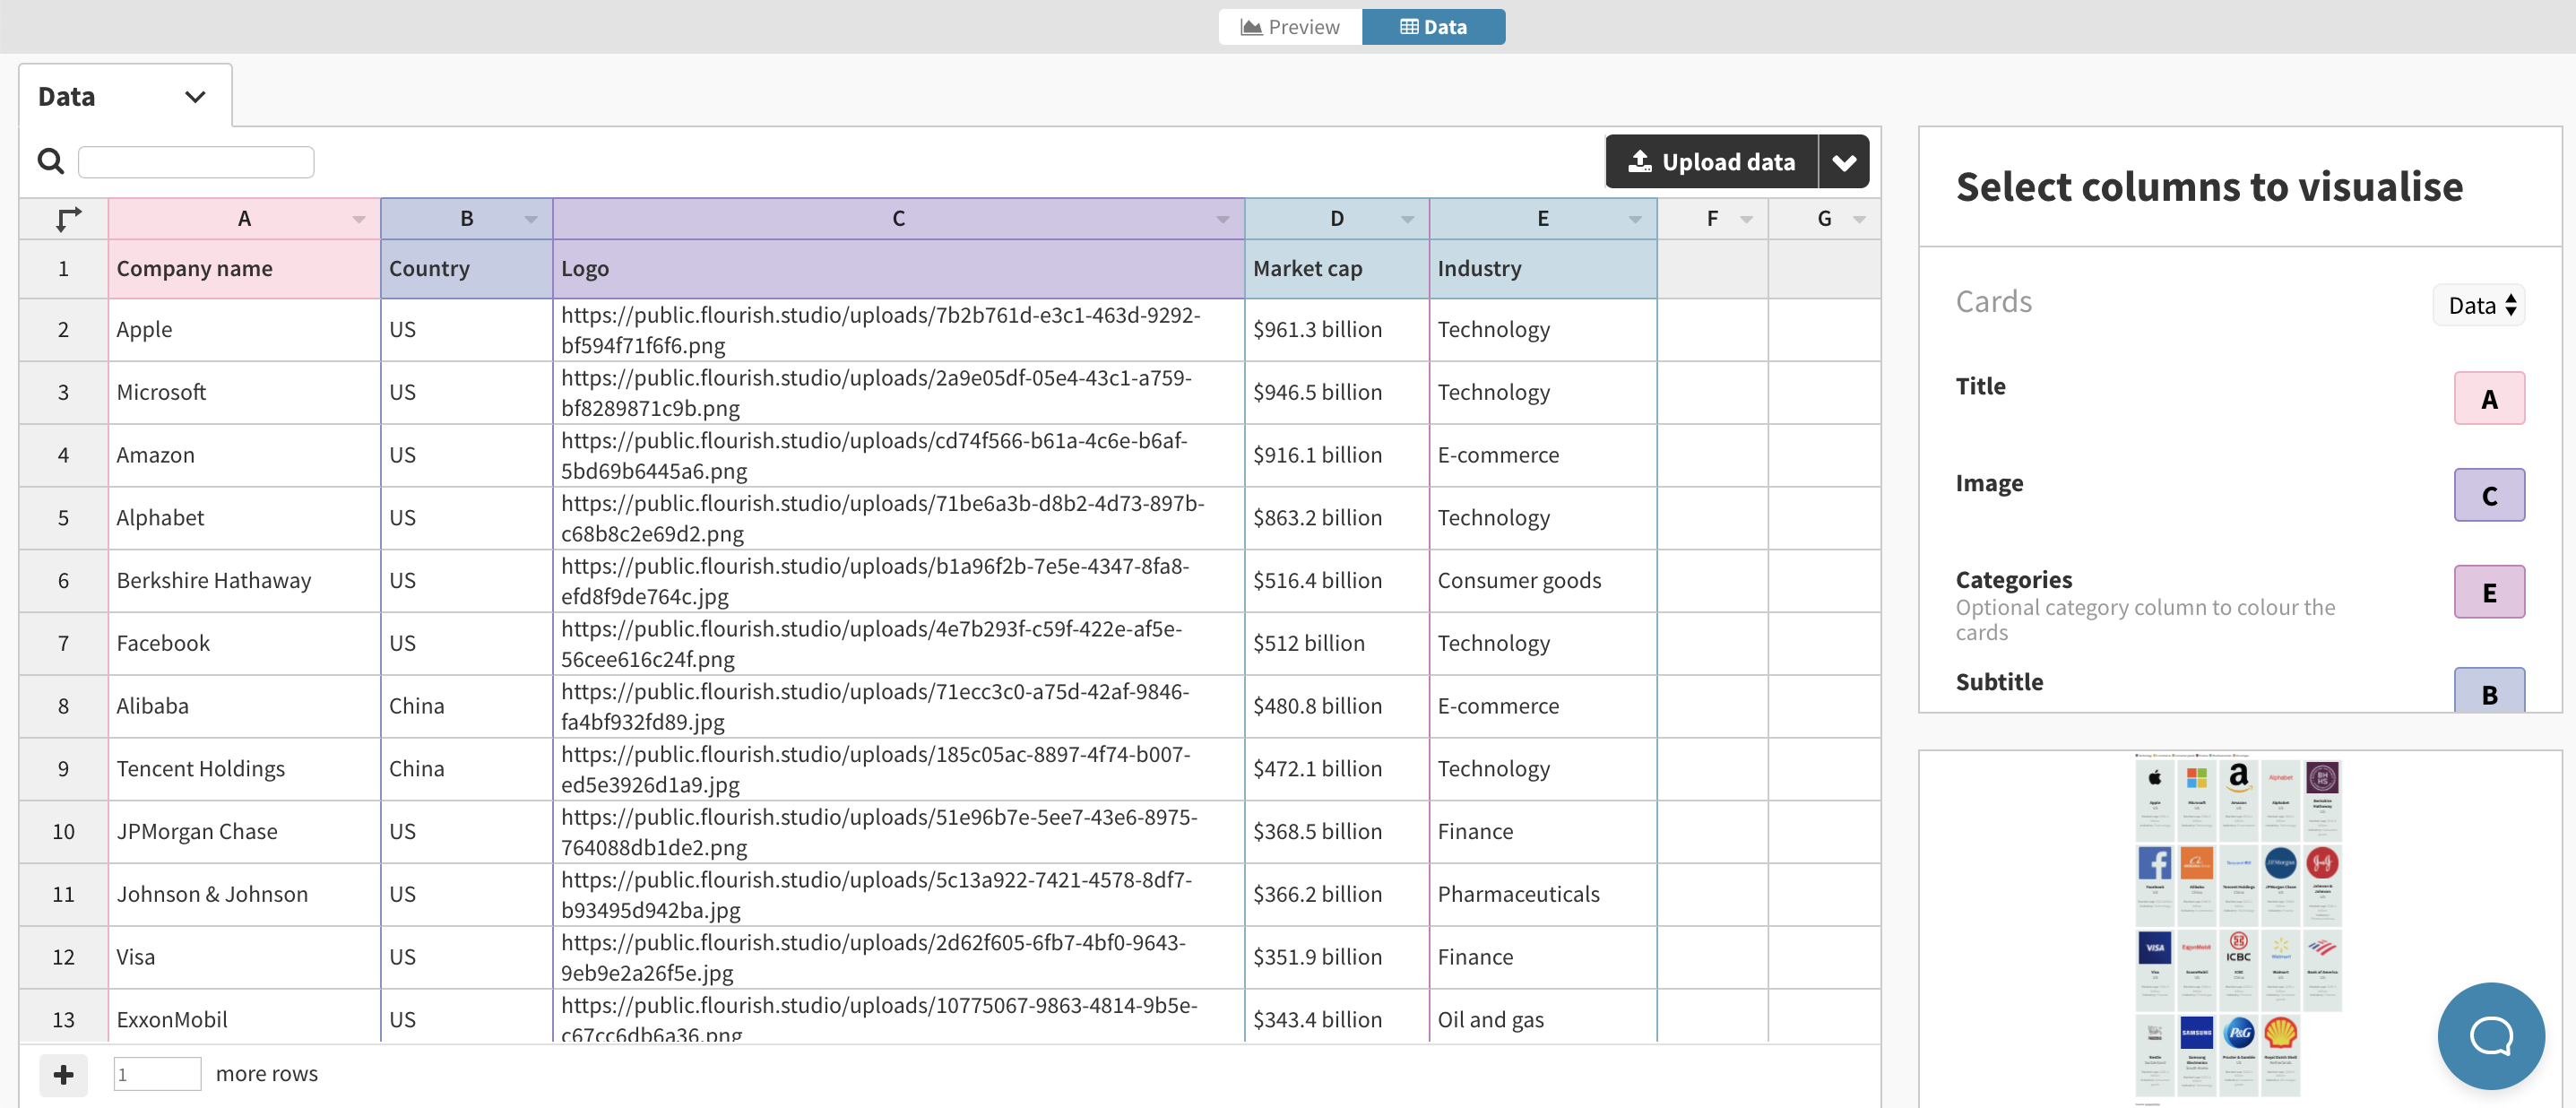Open column B dropdown menu
2576x1108 pixels.
531,220
